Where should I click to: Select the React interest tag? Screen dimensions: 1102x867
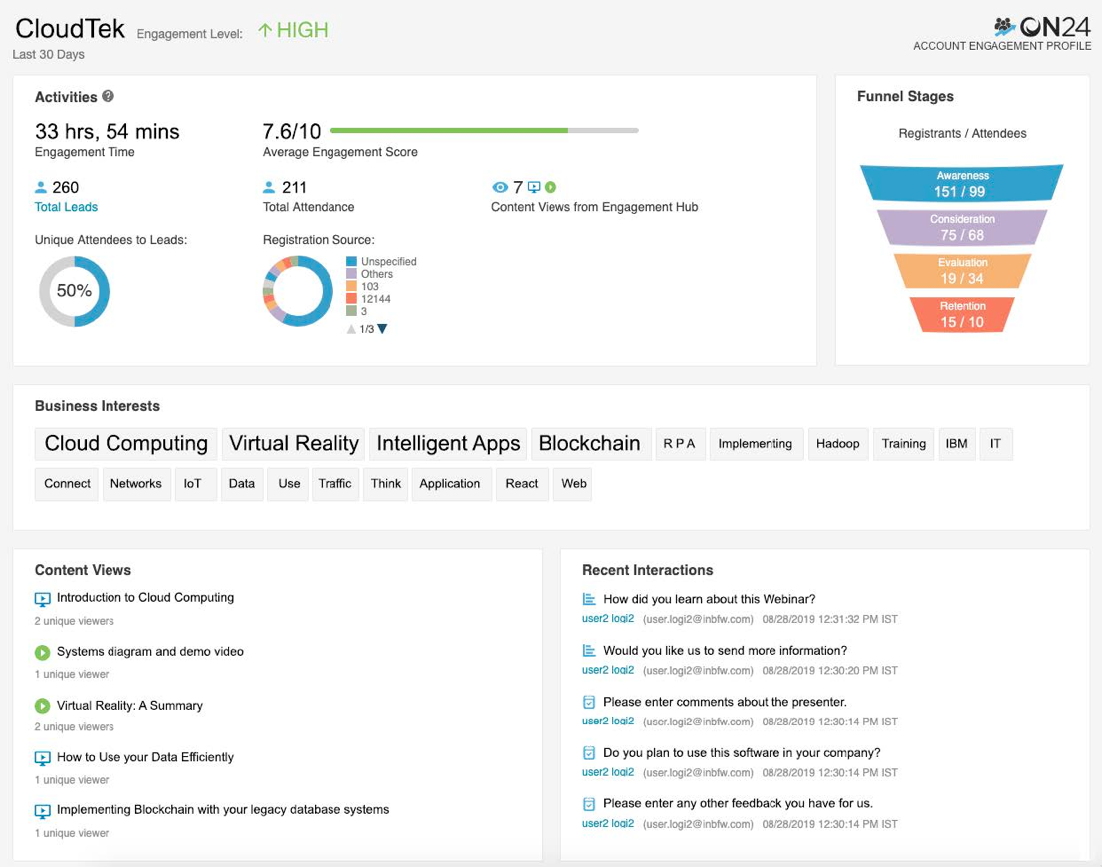coord(522,483)
